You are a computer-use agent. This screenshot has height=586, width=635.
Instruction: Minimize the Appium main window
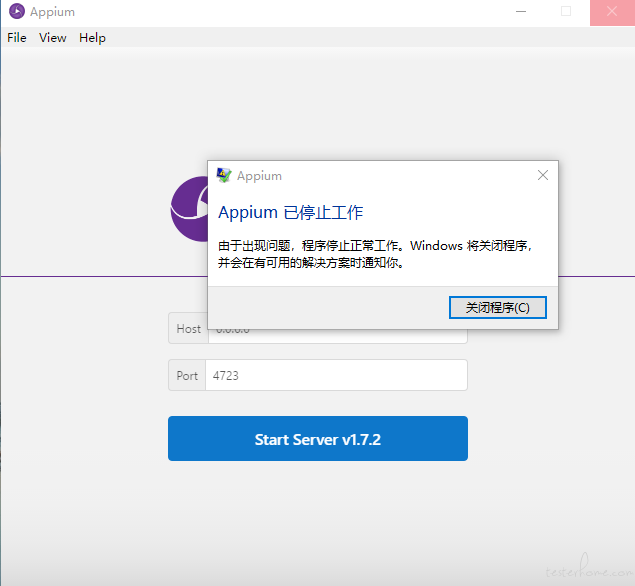coord(521,12)
